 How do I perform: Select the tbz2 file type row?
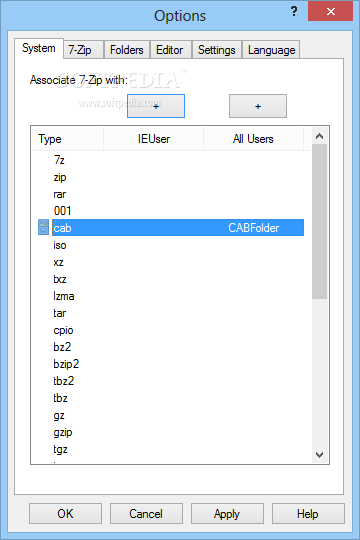[171, 381]
